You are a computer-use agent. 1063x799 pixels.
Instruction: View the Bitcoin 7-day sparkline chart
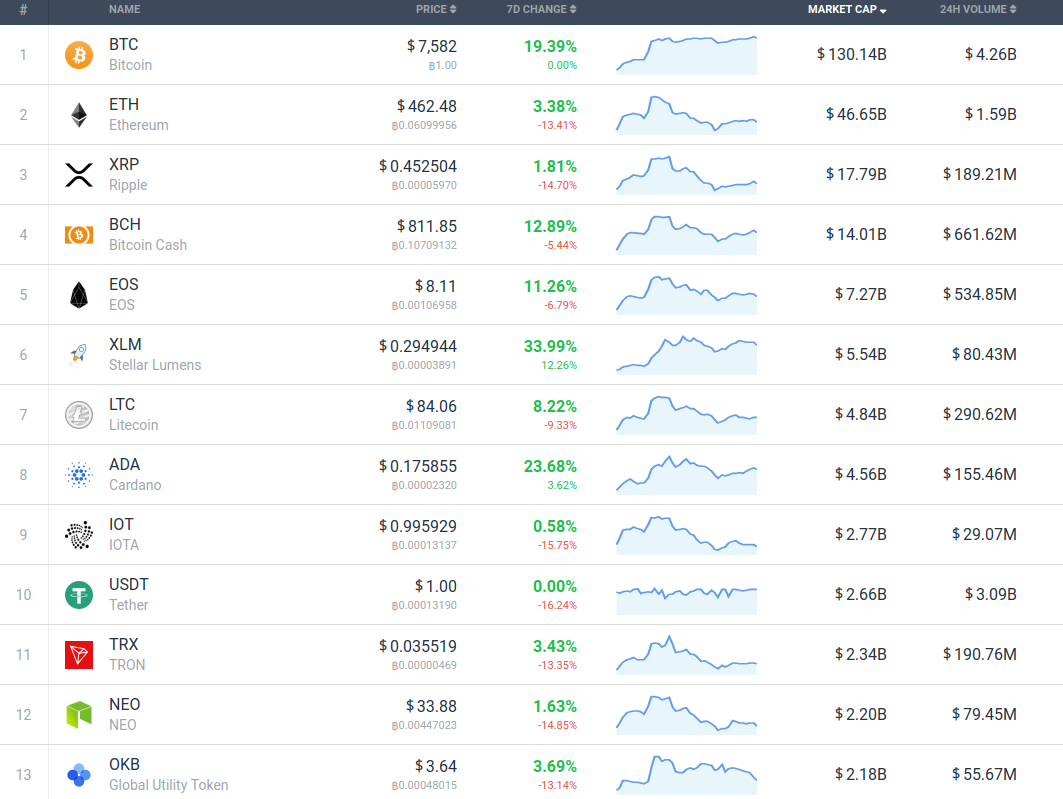point(686,55)
